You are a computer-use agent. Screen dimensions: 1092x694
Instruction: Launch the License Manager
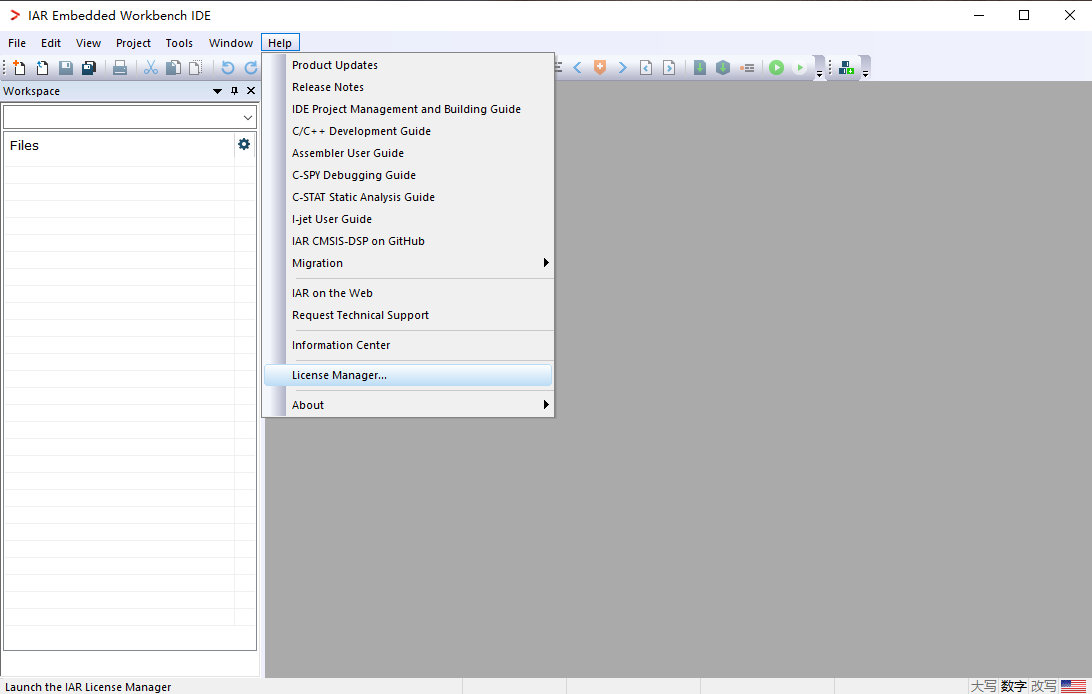pyautogui.click(x=408, y=375)
